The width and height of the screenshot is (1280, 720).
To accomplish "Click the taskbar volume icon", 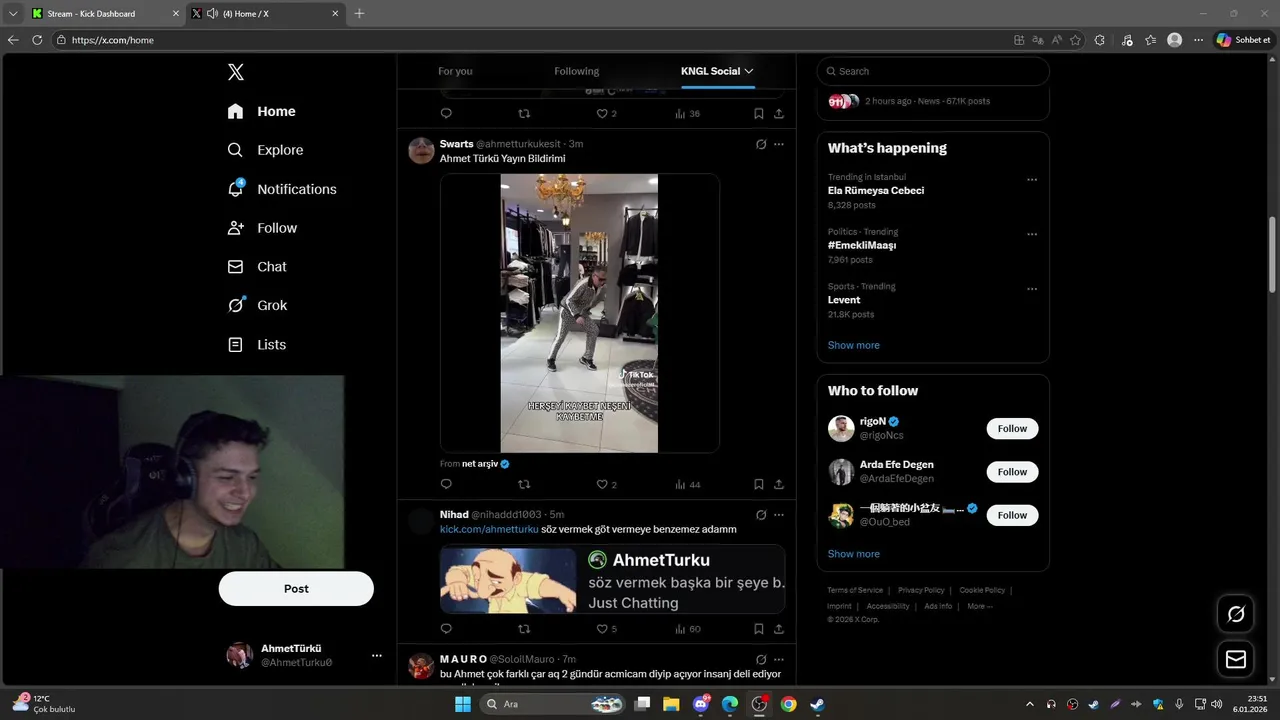I will click(x=1216, y=704).
